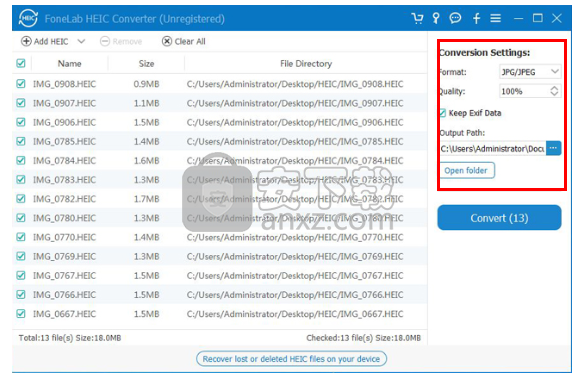Close the FoneLab HEIC Converter window
Image resolution: width=581 pixels, height=388 pixels.
point(557,18)
